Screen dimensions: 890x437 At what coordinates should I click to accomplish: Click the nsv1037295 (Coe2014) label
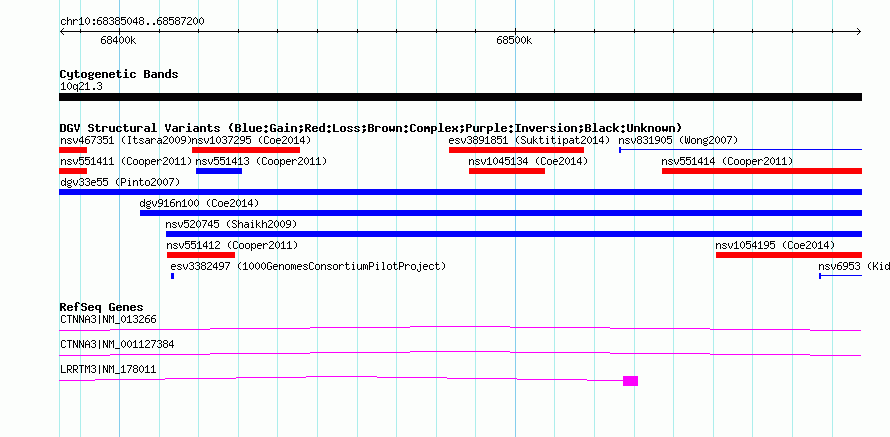[x=251, y=140]
